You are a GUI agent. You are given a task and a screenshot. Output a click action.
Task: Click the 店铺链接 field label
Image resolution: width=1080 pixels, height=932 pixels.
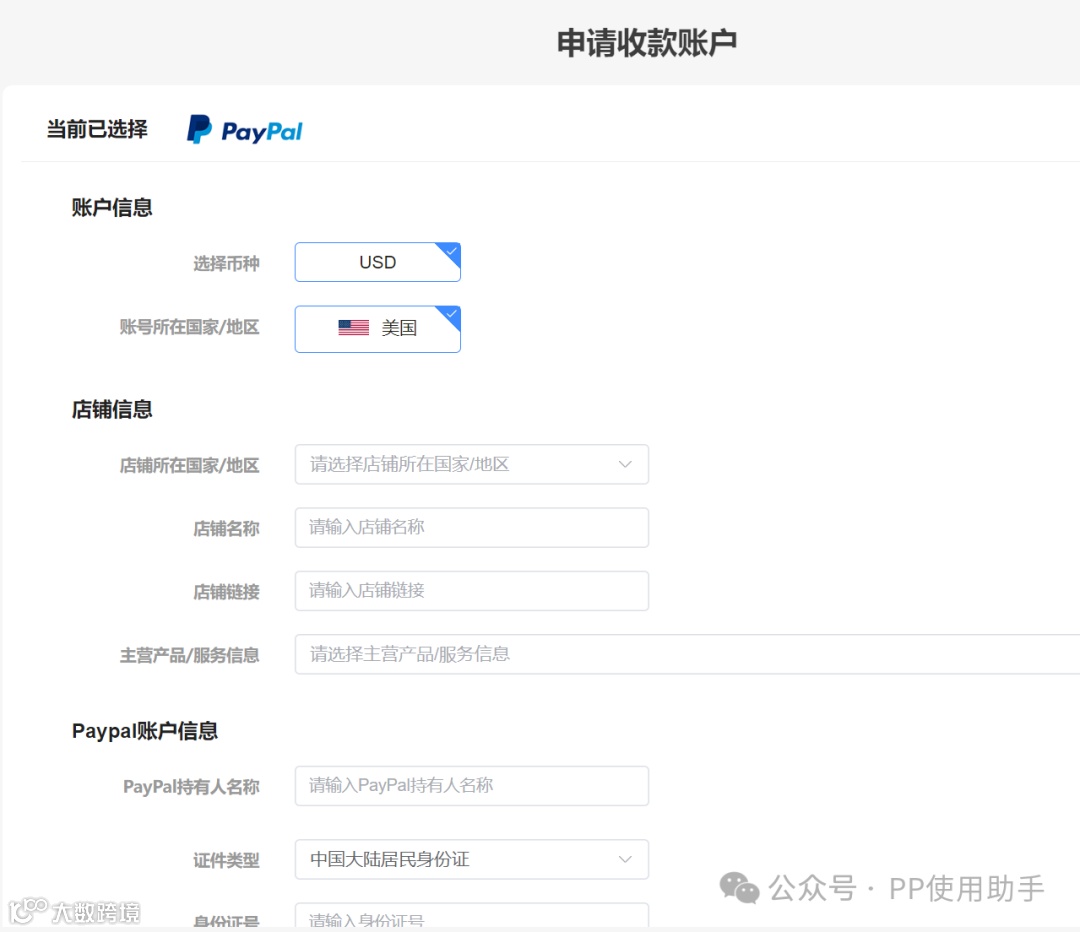[226, 592]
